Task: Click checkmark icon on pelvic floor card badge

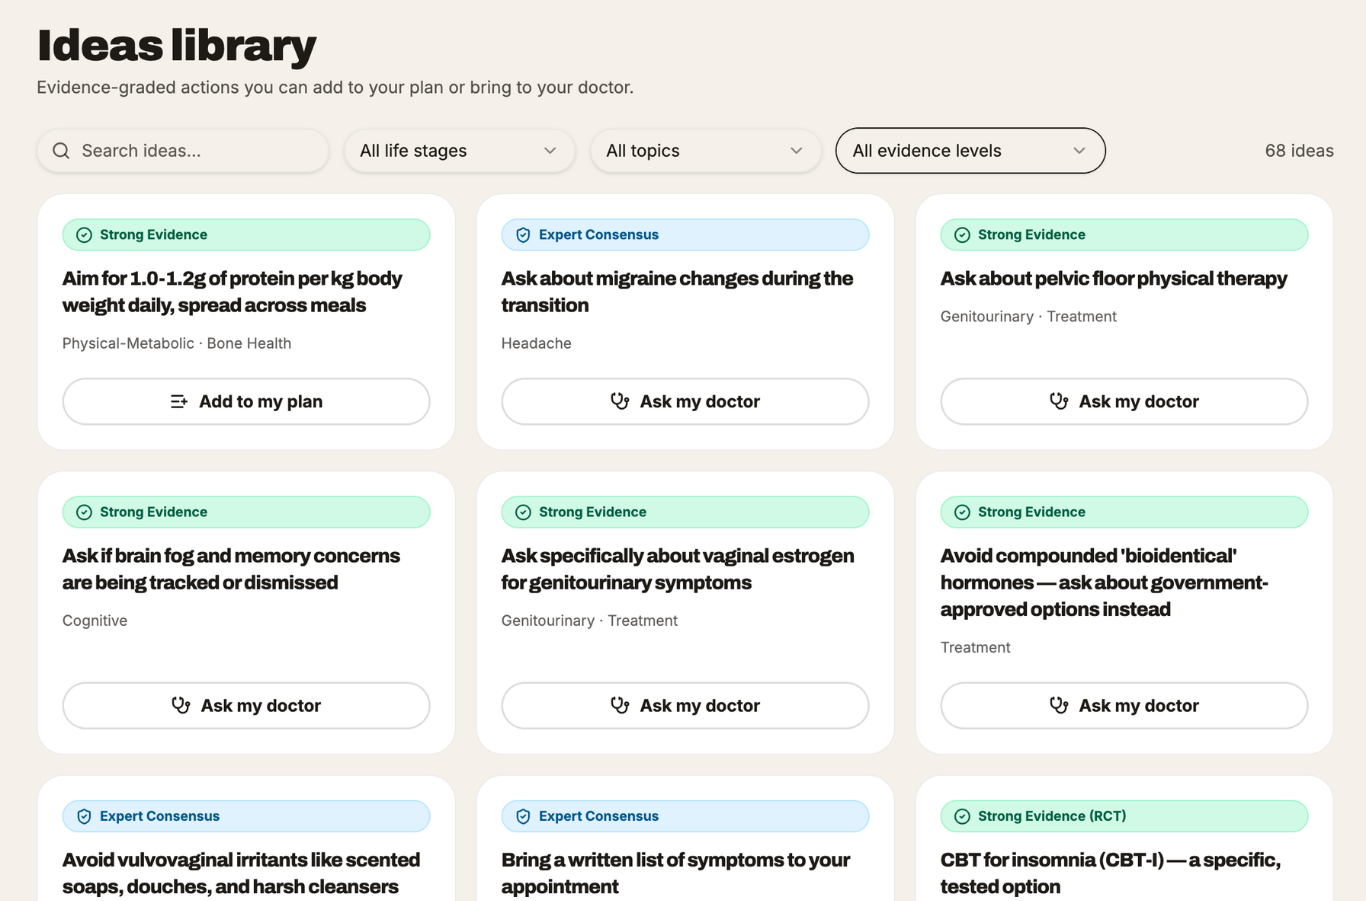Action: point(962,235)
